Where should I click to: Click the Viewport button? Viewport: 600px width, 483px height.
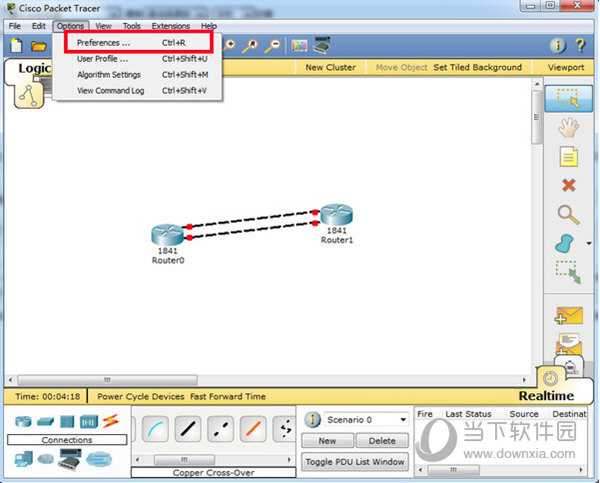coord(566,67)
